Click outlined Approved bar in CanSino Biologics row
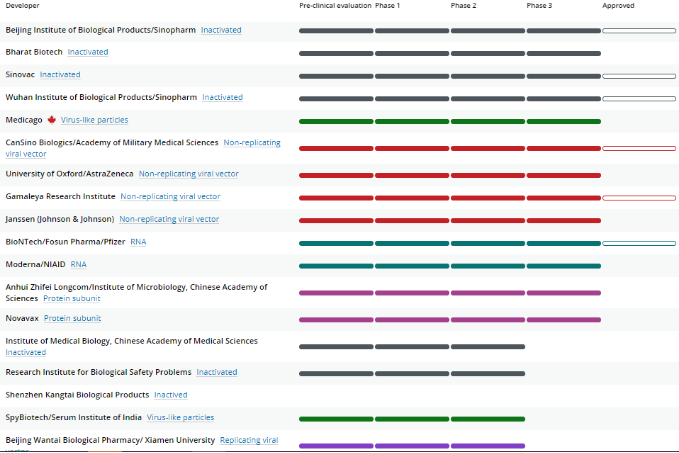This screenshot has height=453, width=679. coord(639,149)
